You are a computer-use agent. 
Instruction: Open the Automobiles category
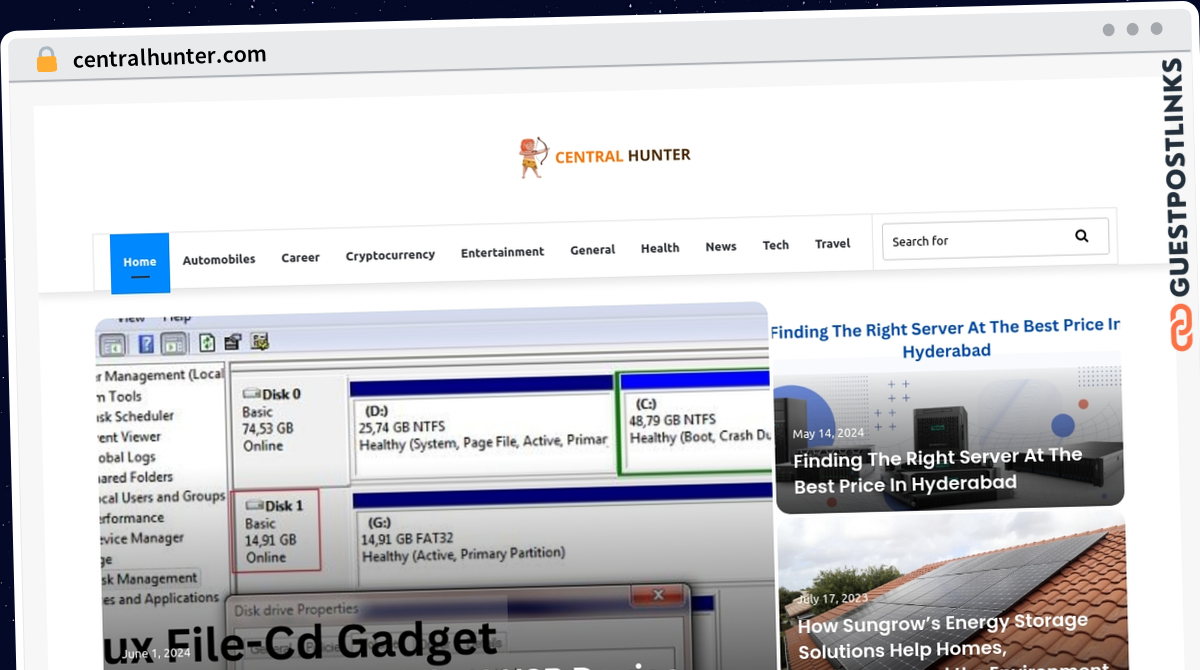click(219, 259)
